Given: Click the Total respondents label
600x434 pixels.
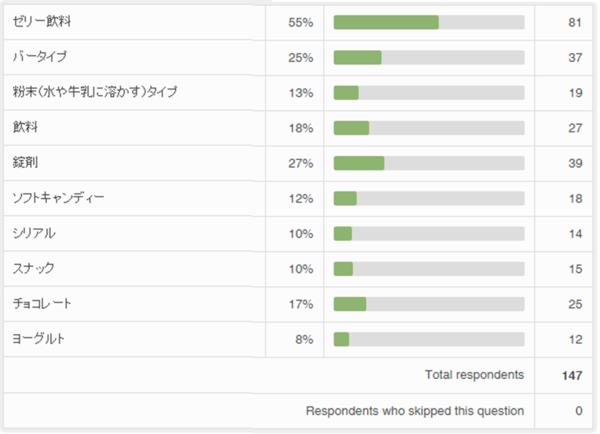Looking at the screenshot, I should (474, 375).
